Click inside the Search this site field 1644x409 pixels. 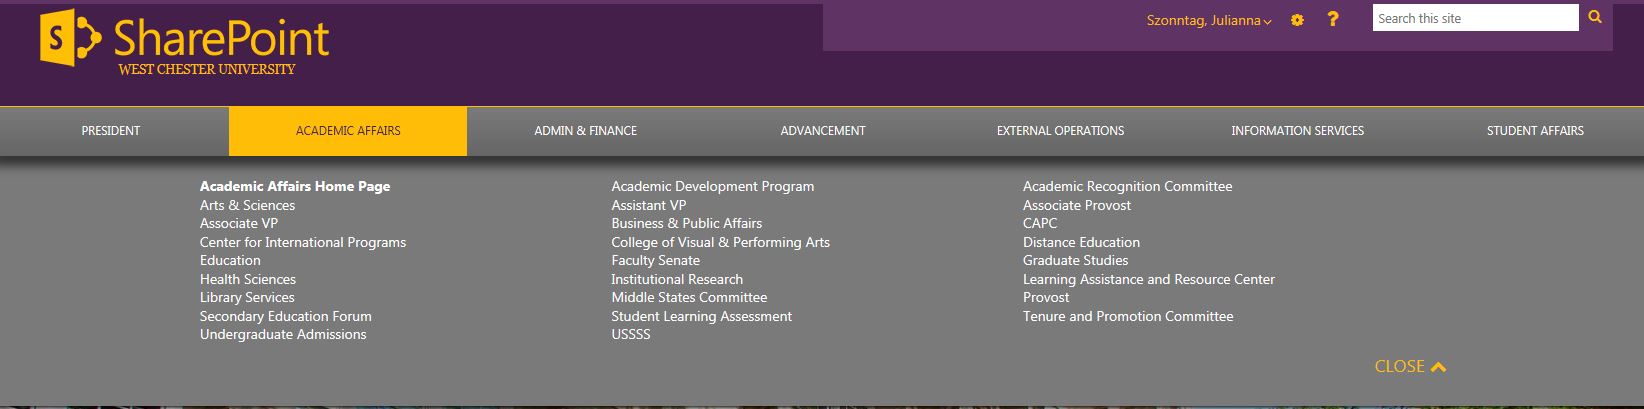click(1475, 18)
